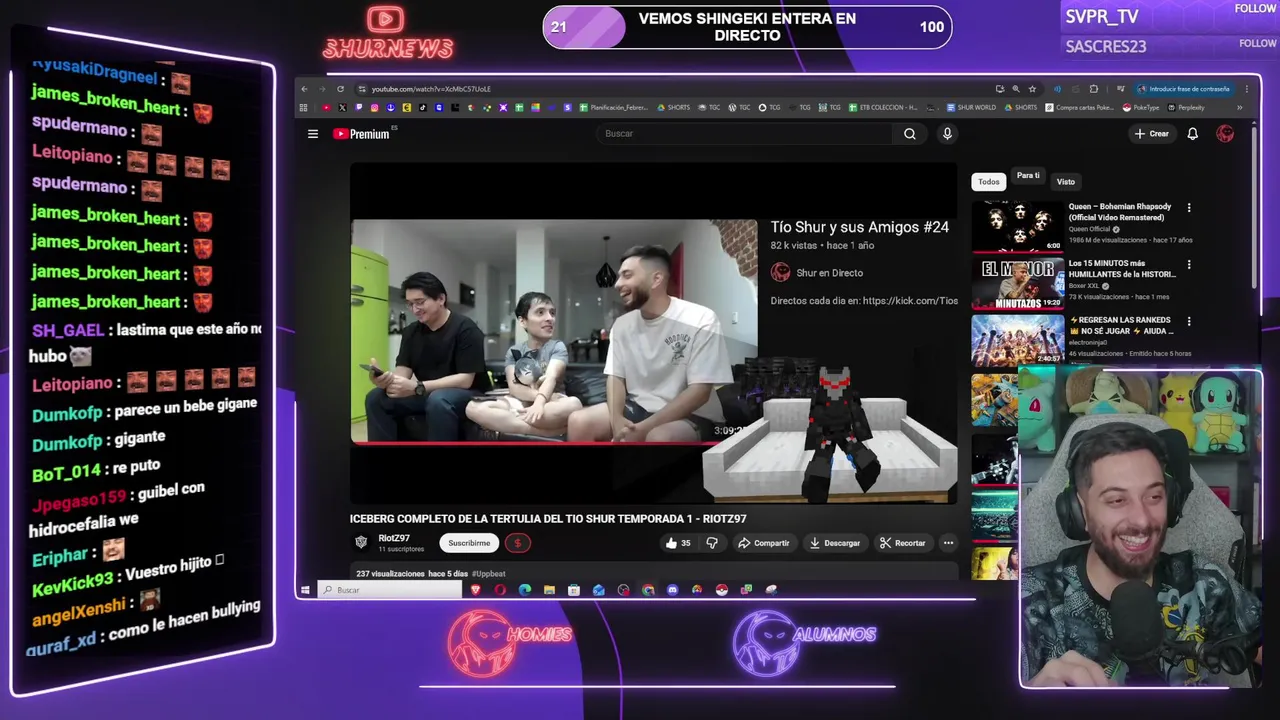Open File Explorer from taskbar
This screenshot has height=720, width=1280.
coord(549,590)
